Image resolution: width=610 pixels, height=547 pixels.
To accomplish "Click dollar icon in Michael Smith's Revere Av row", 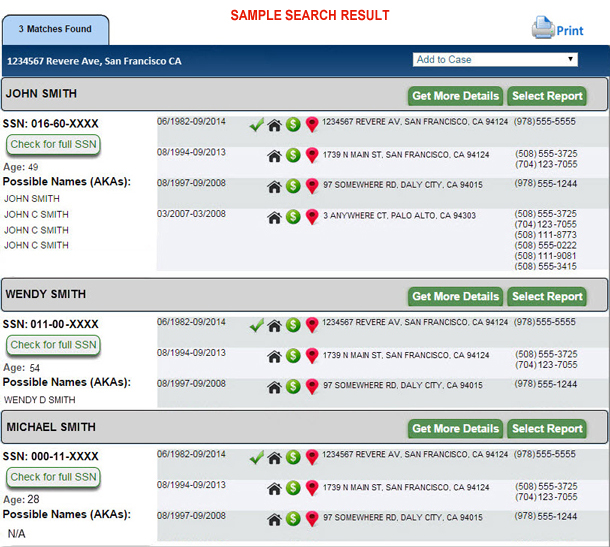I will click(x=293, y=457).
